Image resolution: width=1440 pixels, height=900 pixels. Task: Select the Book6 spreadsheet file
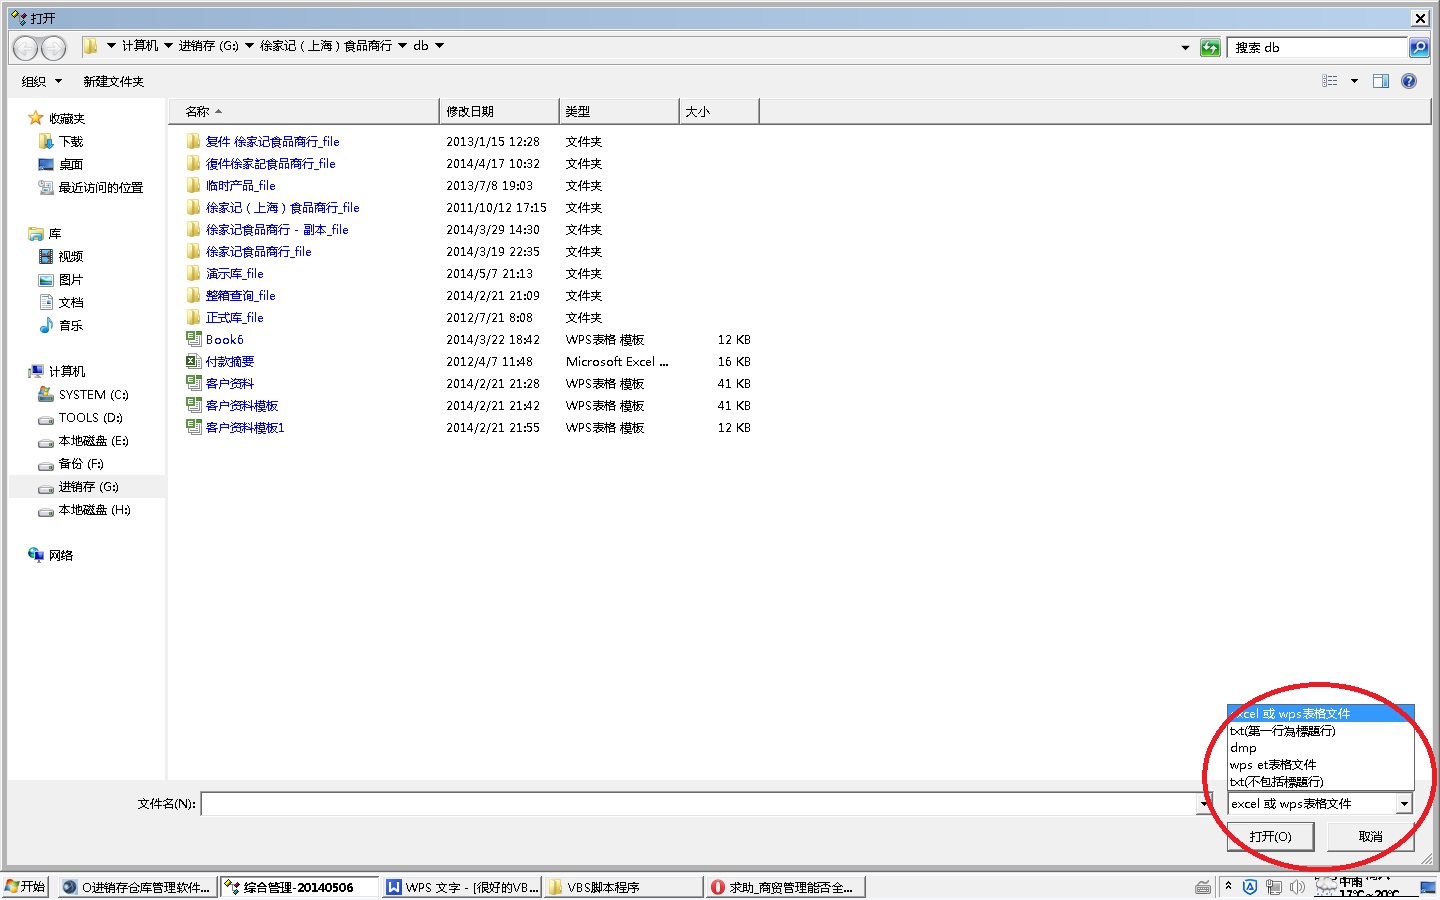click(224, 340)
